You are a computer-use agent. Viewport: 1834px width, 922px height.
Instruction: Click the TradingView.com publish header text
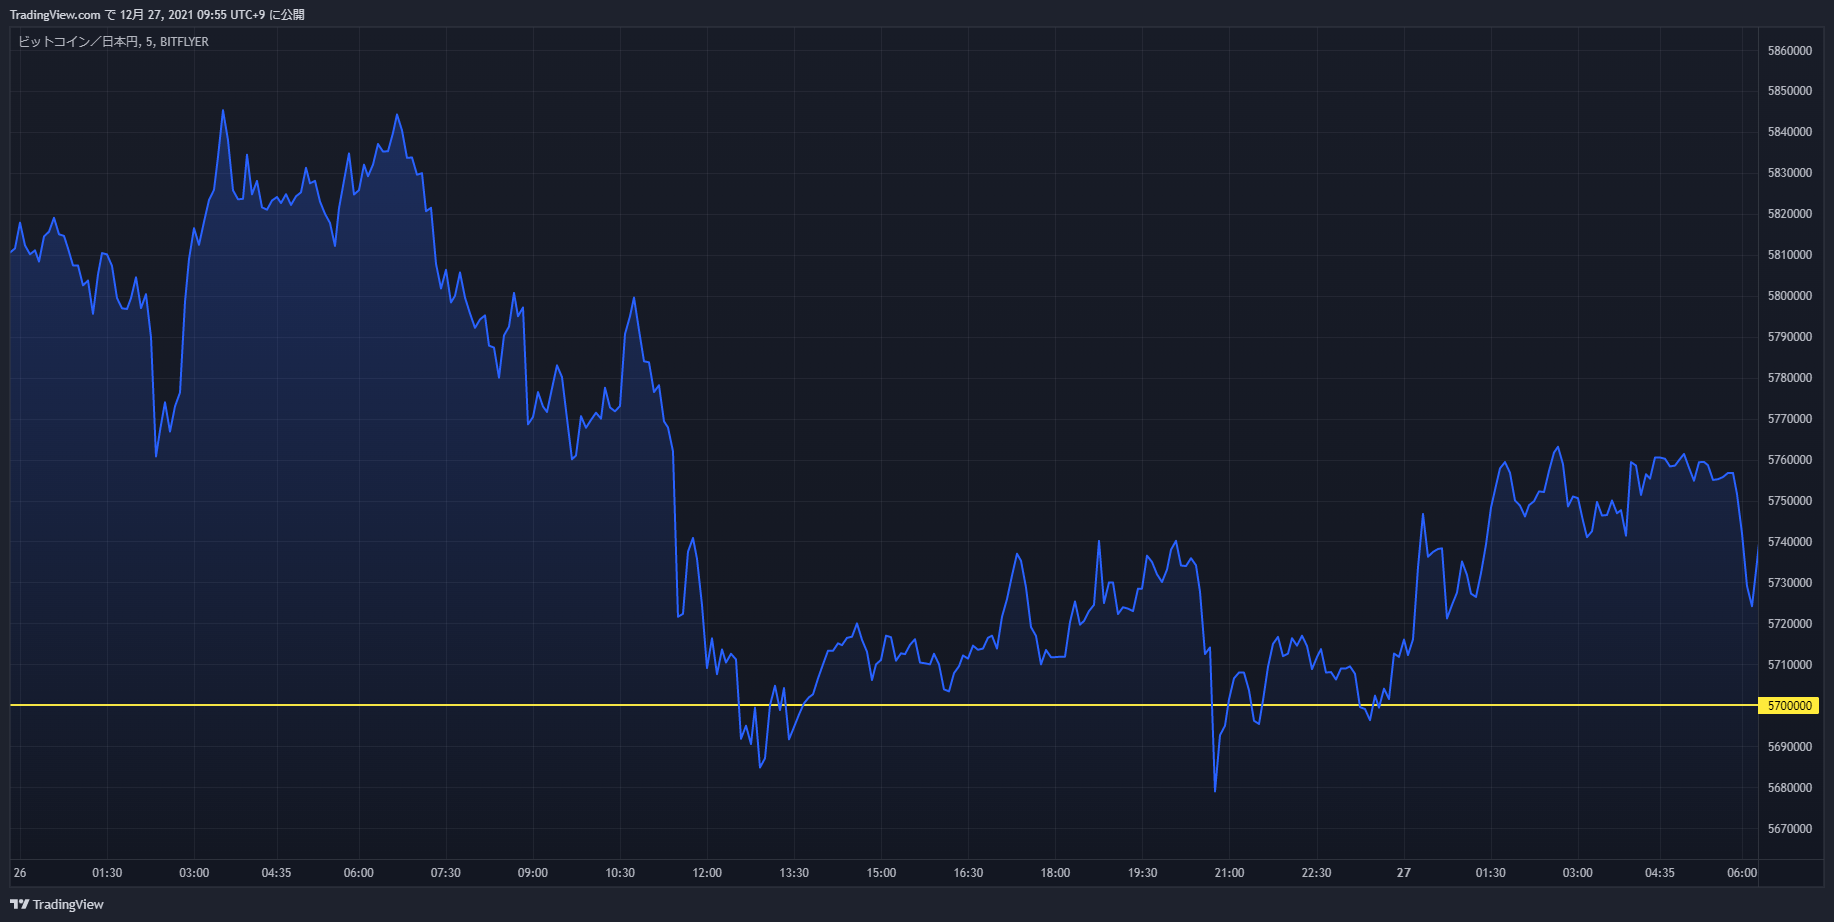tap(157, 15)
